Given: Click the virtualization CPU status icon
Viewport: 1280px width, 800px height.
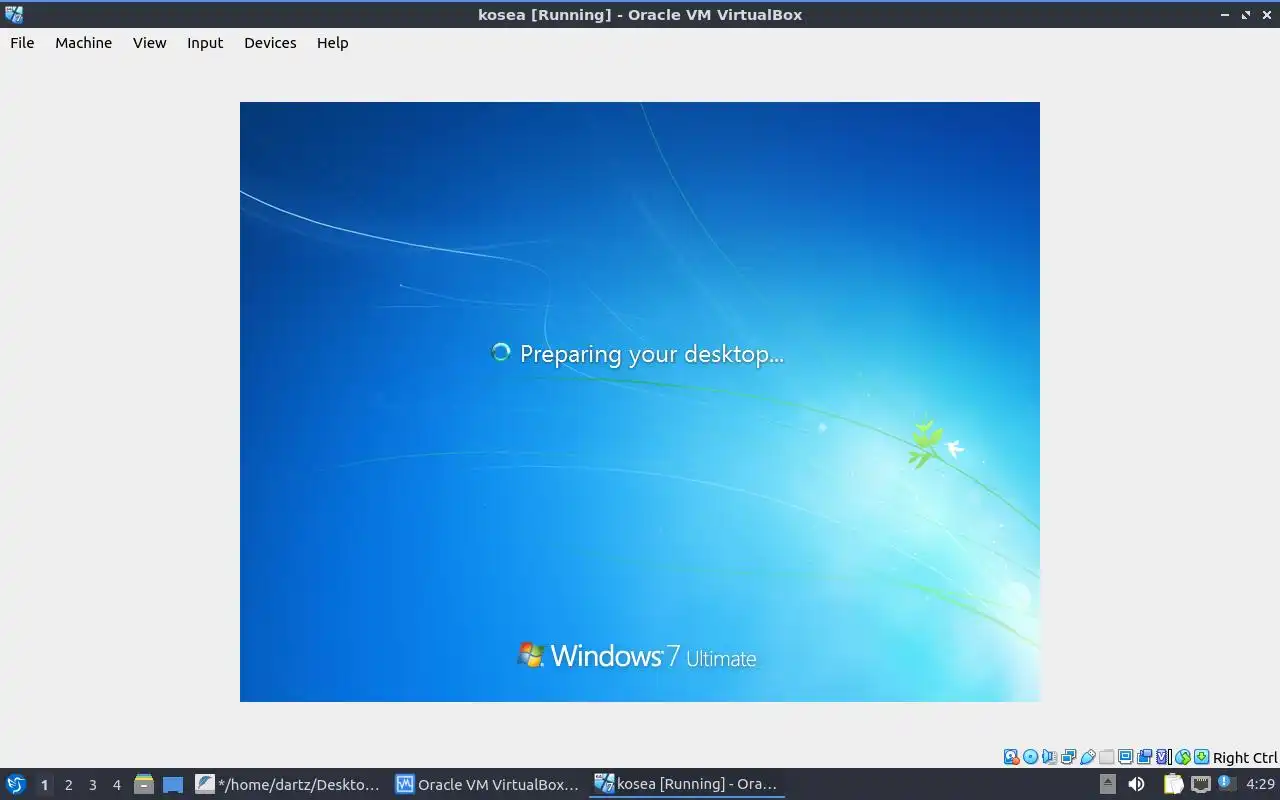Looking at the screenshot, I should click(x=1164, y=757).
